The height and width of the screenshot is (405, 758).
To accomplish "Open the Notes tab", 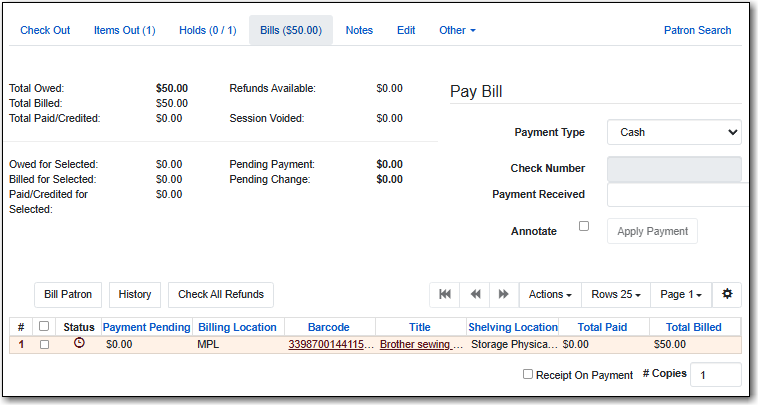I will pos(359,30).
